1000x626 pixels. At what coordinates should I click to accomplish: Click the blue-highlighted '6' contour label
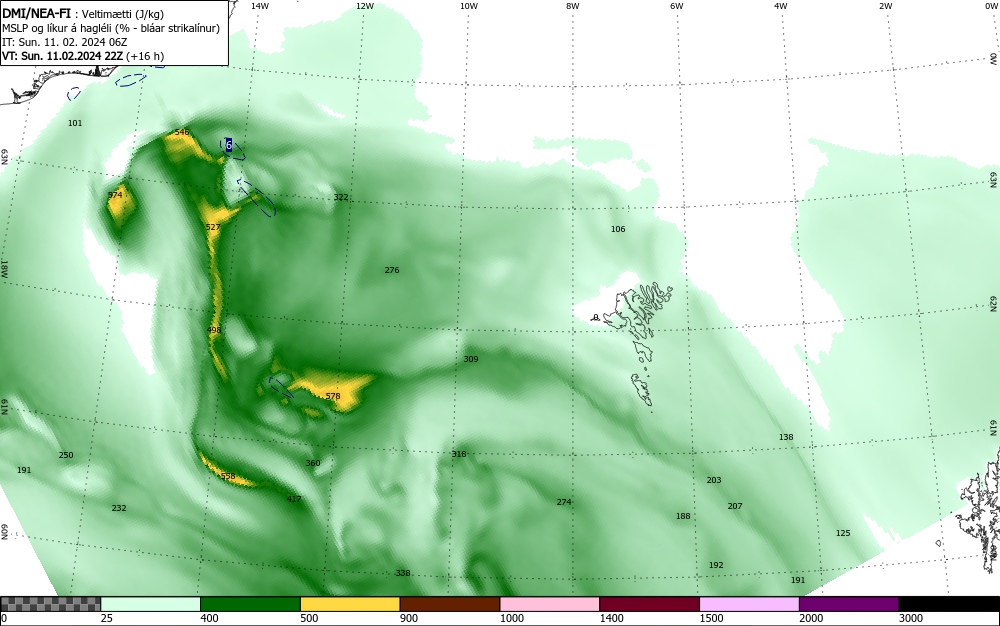click(x=229, y=145)
